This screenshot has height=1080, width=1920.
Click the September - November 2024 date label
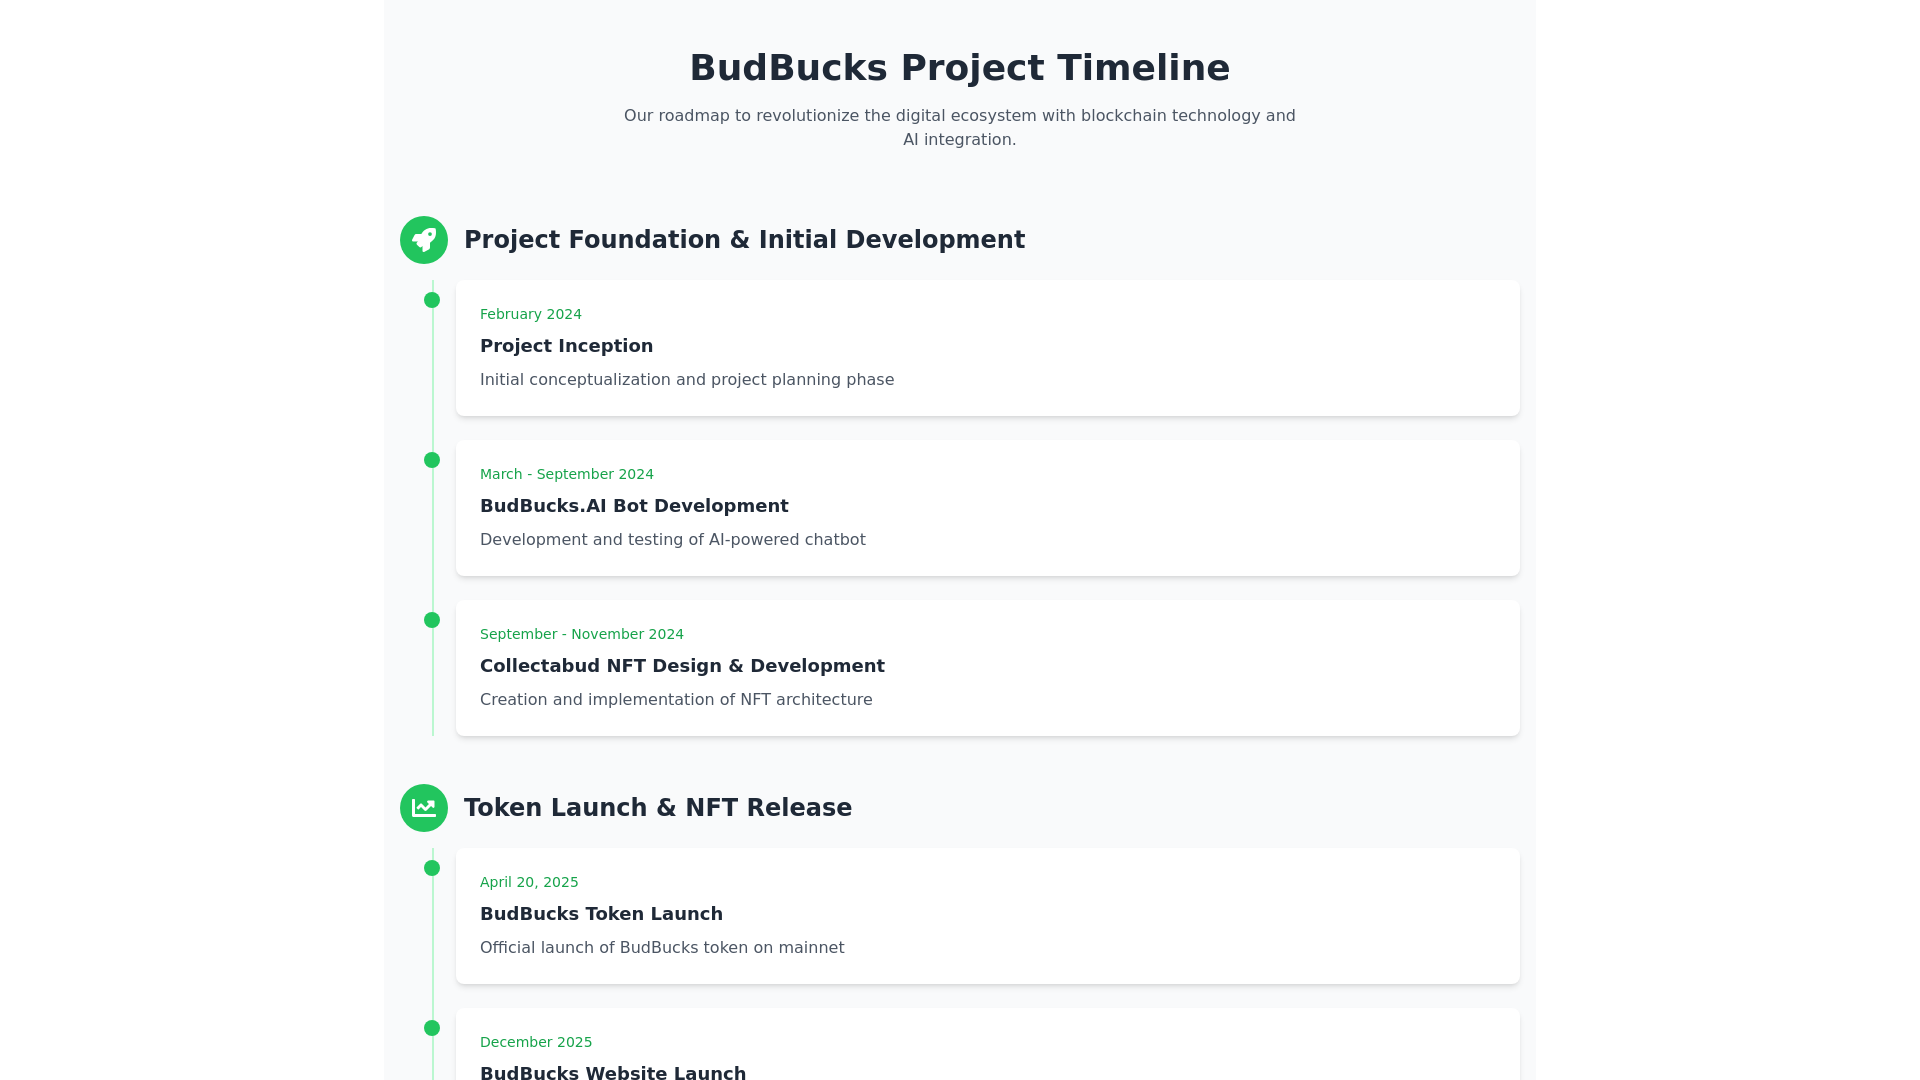[582, 634]
